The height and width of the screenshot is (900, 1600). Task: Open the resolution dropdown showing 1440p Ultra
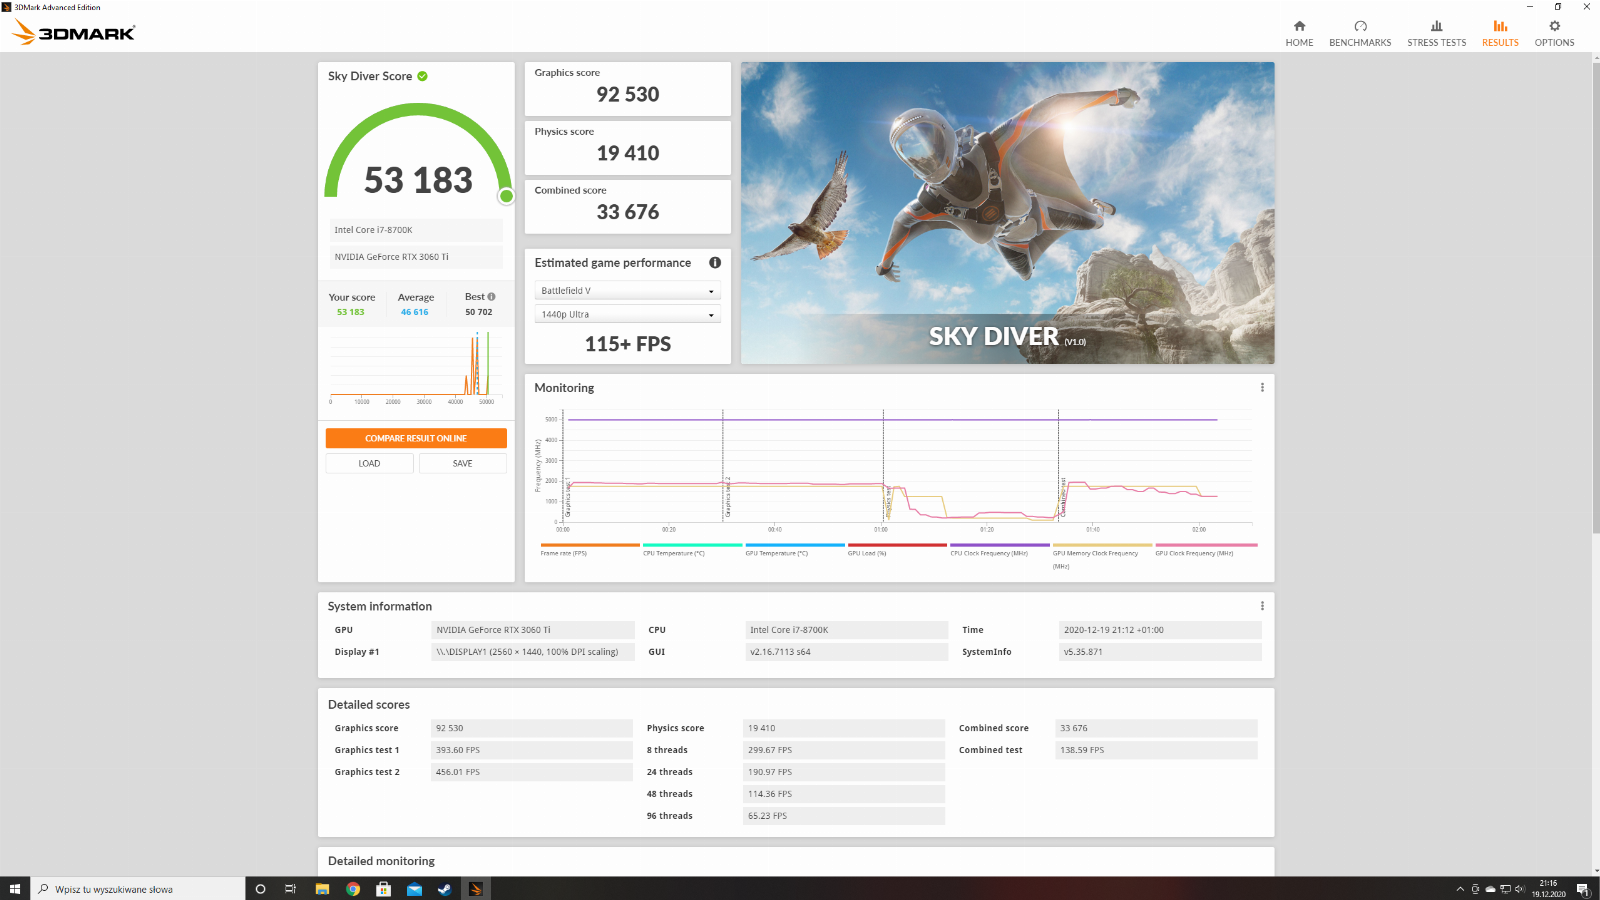[627, 314]
